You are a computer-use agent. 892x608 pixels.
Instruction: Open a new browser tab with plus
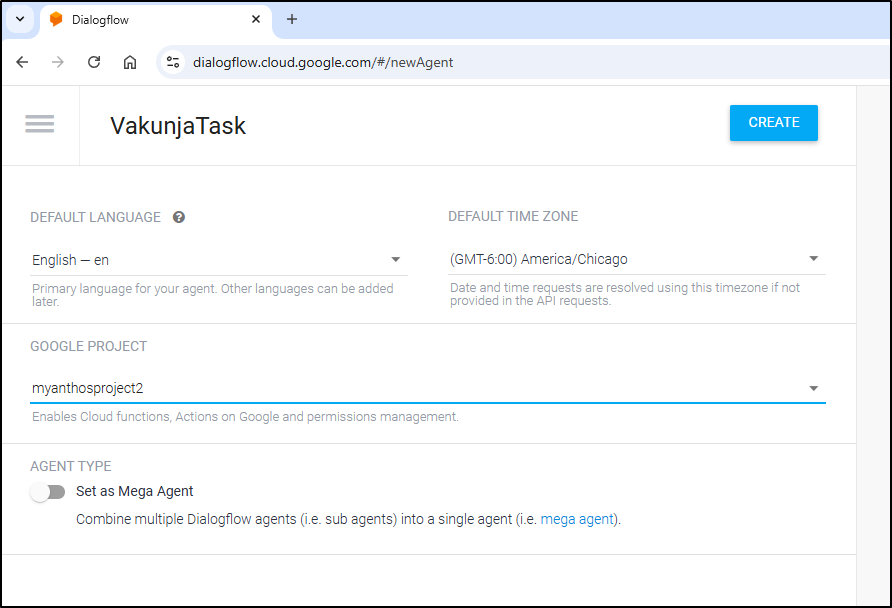[292, 19]
